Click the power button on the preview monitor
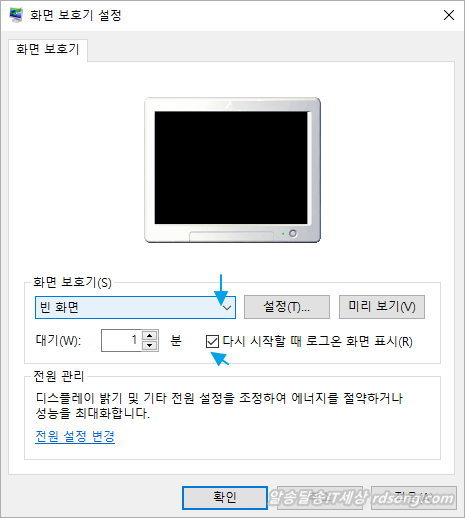465x518 pixels. point(293,233)
